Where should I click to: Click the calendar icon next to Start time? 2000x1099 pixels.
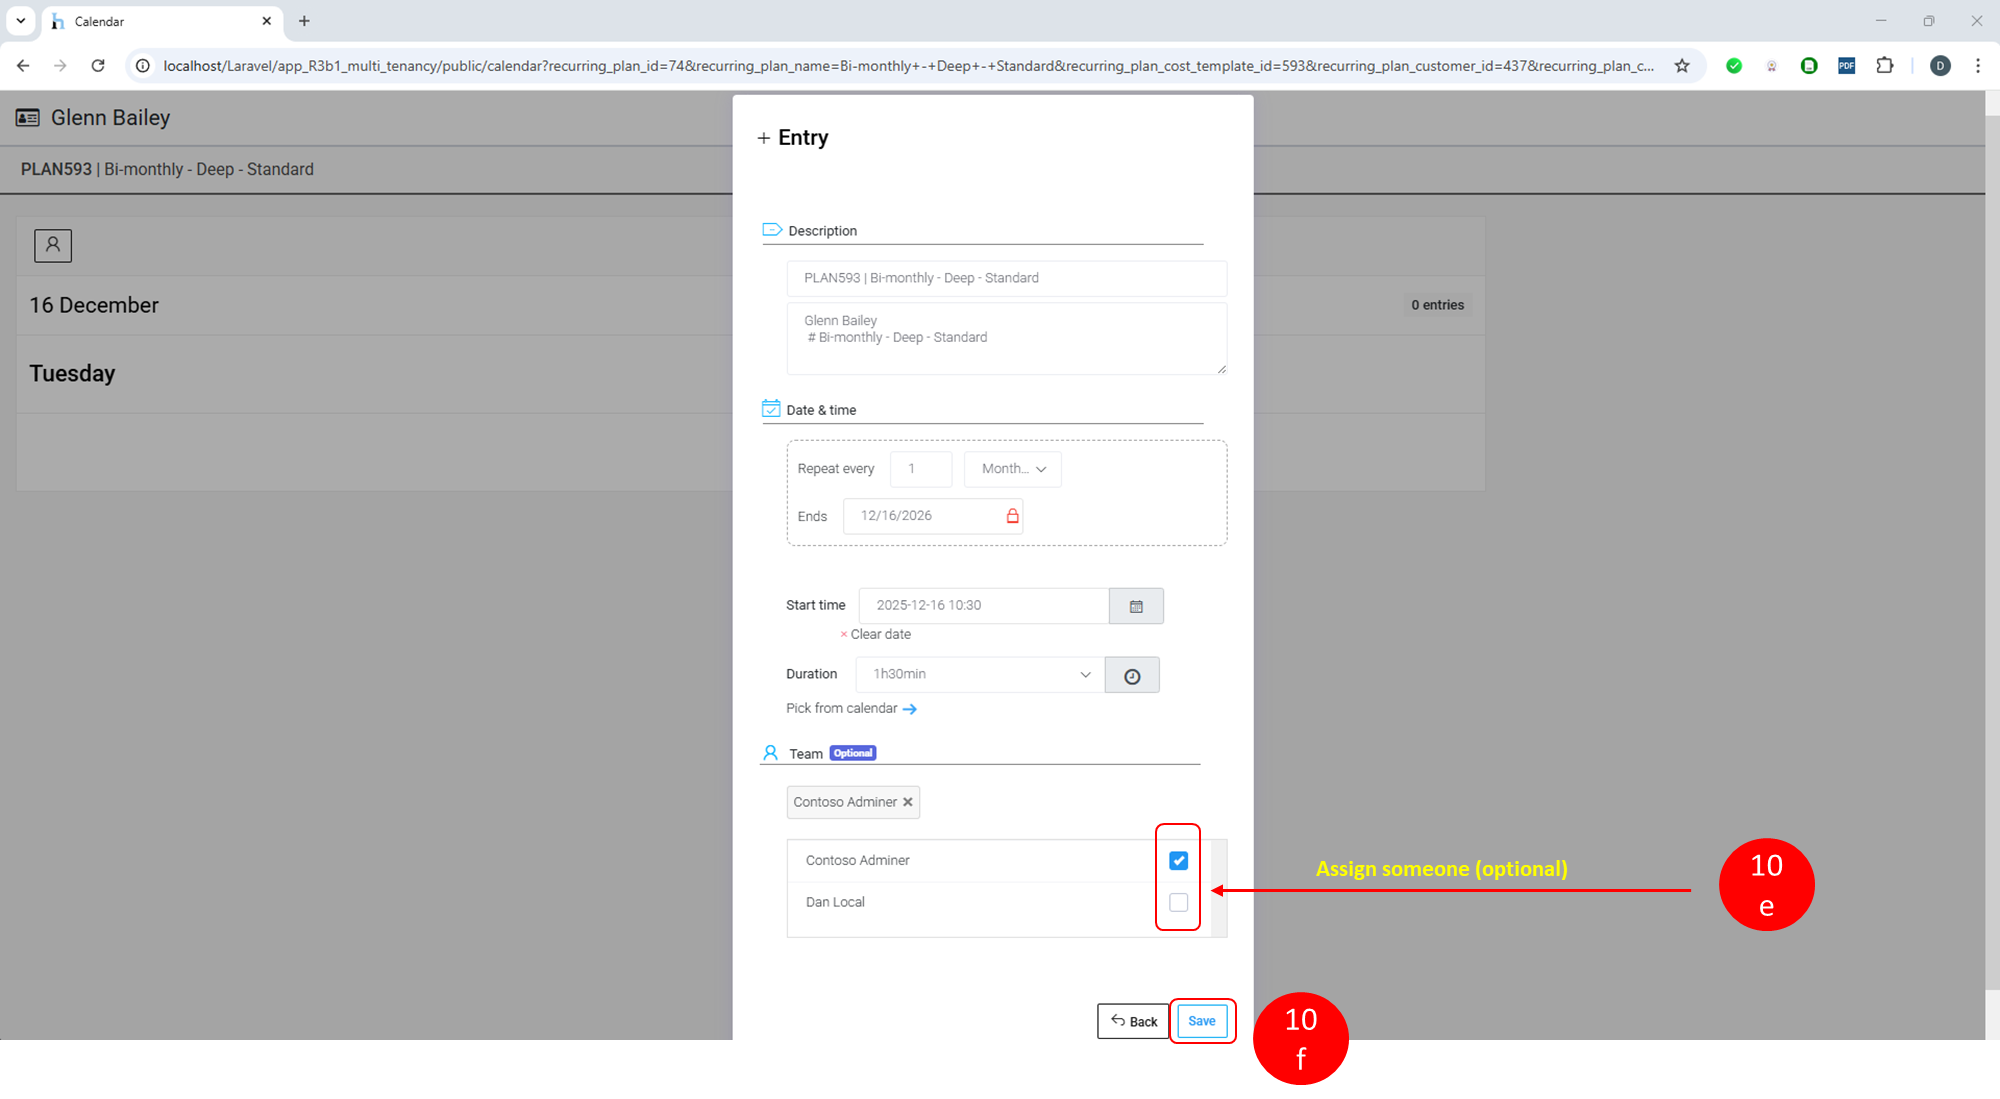click(1136, 606)
